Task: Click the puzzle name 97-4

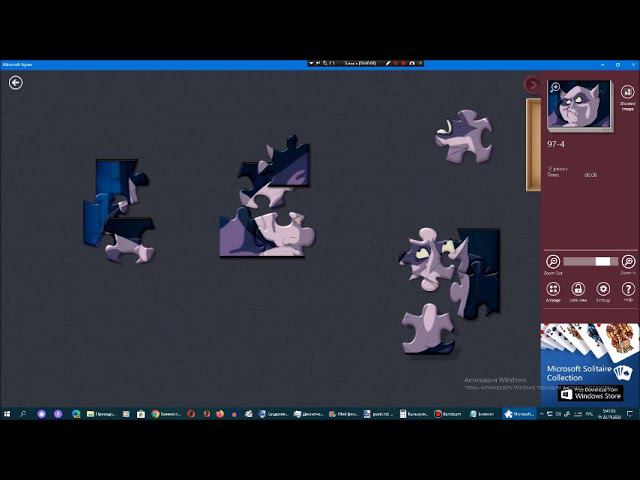Action: 556,144
